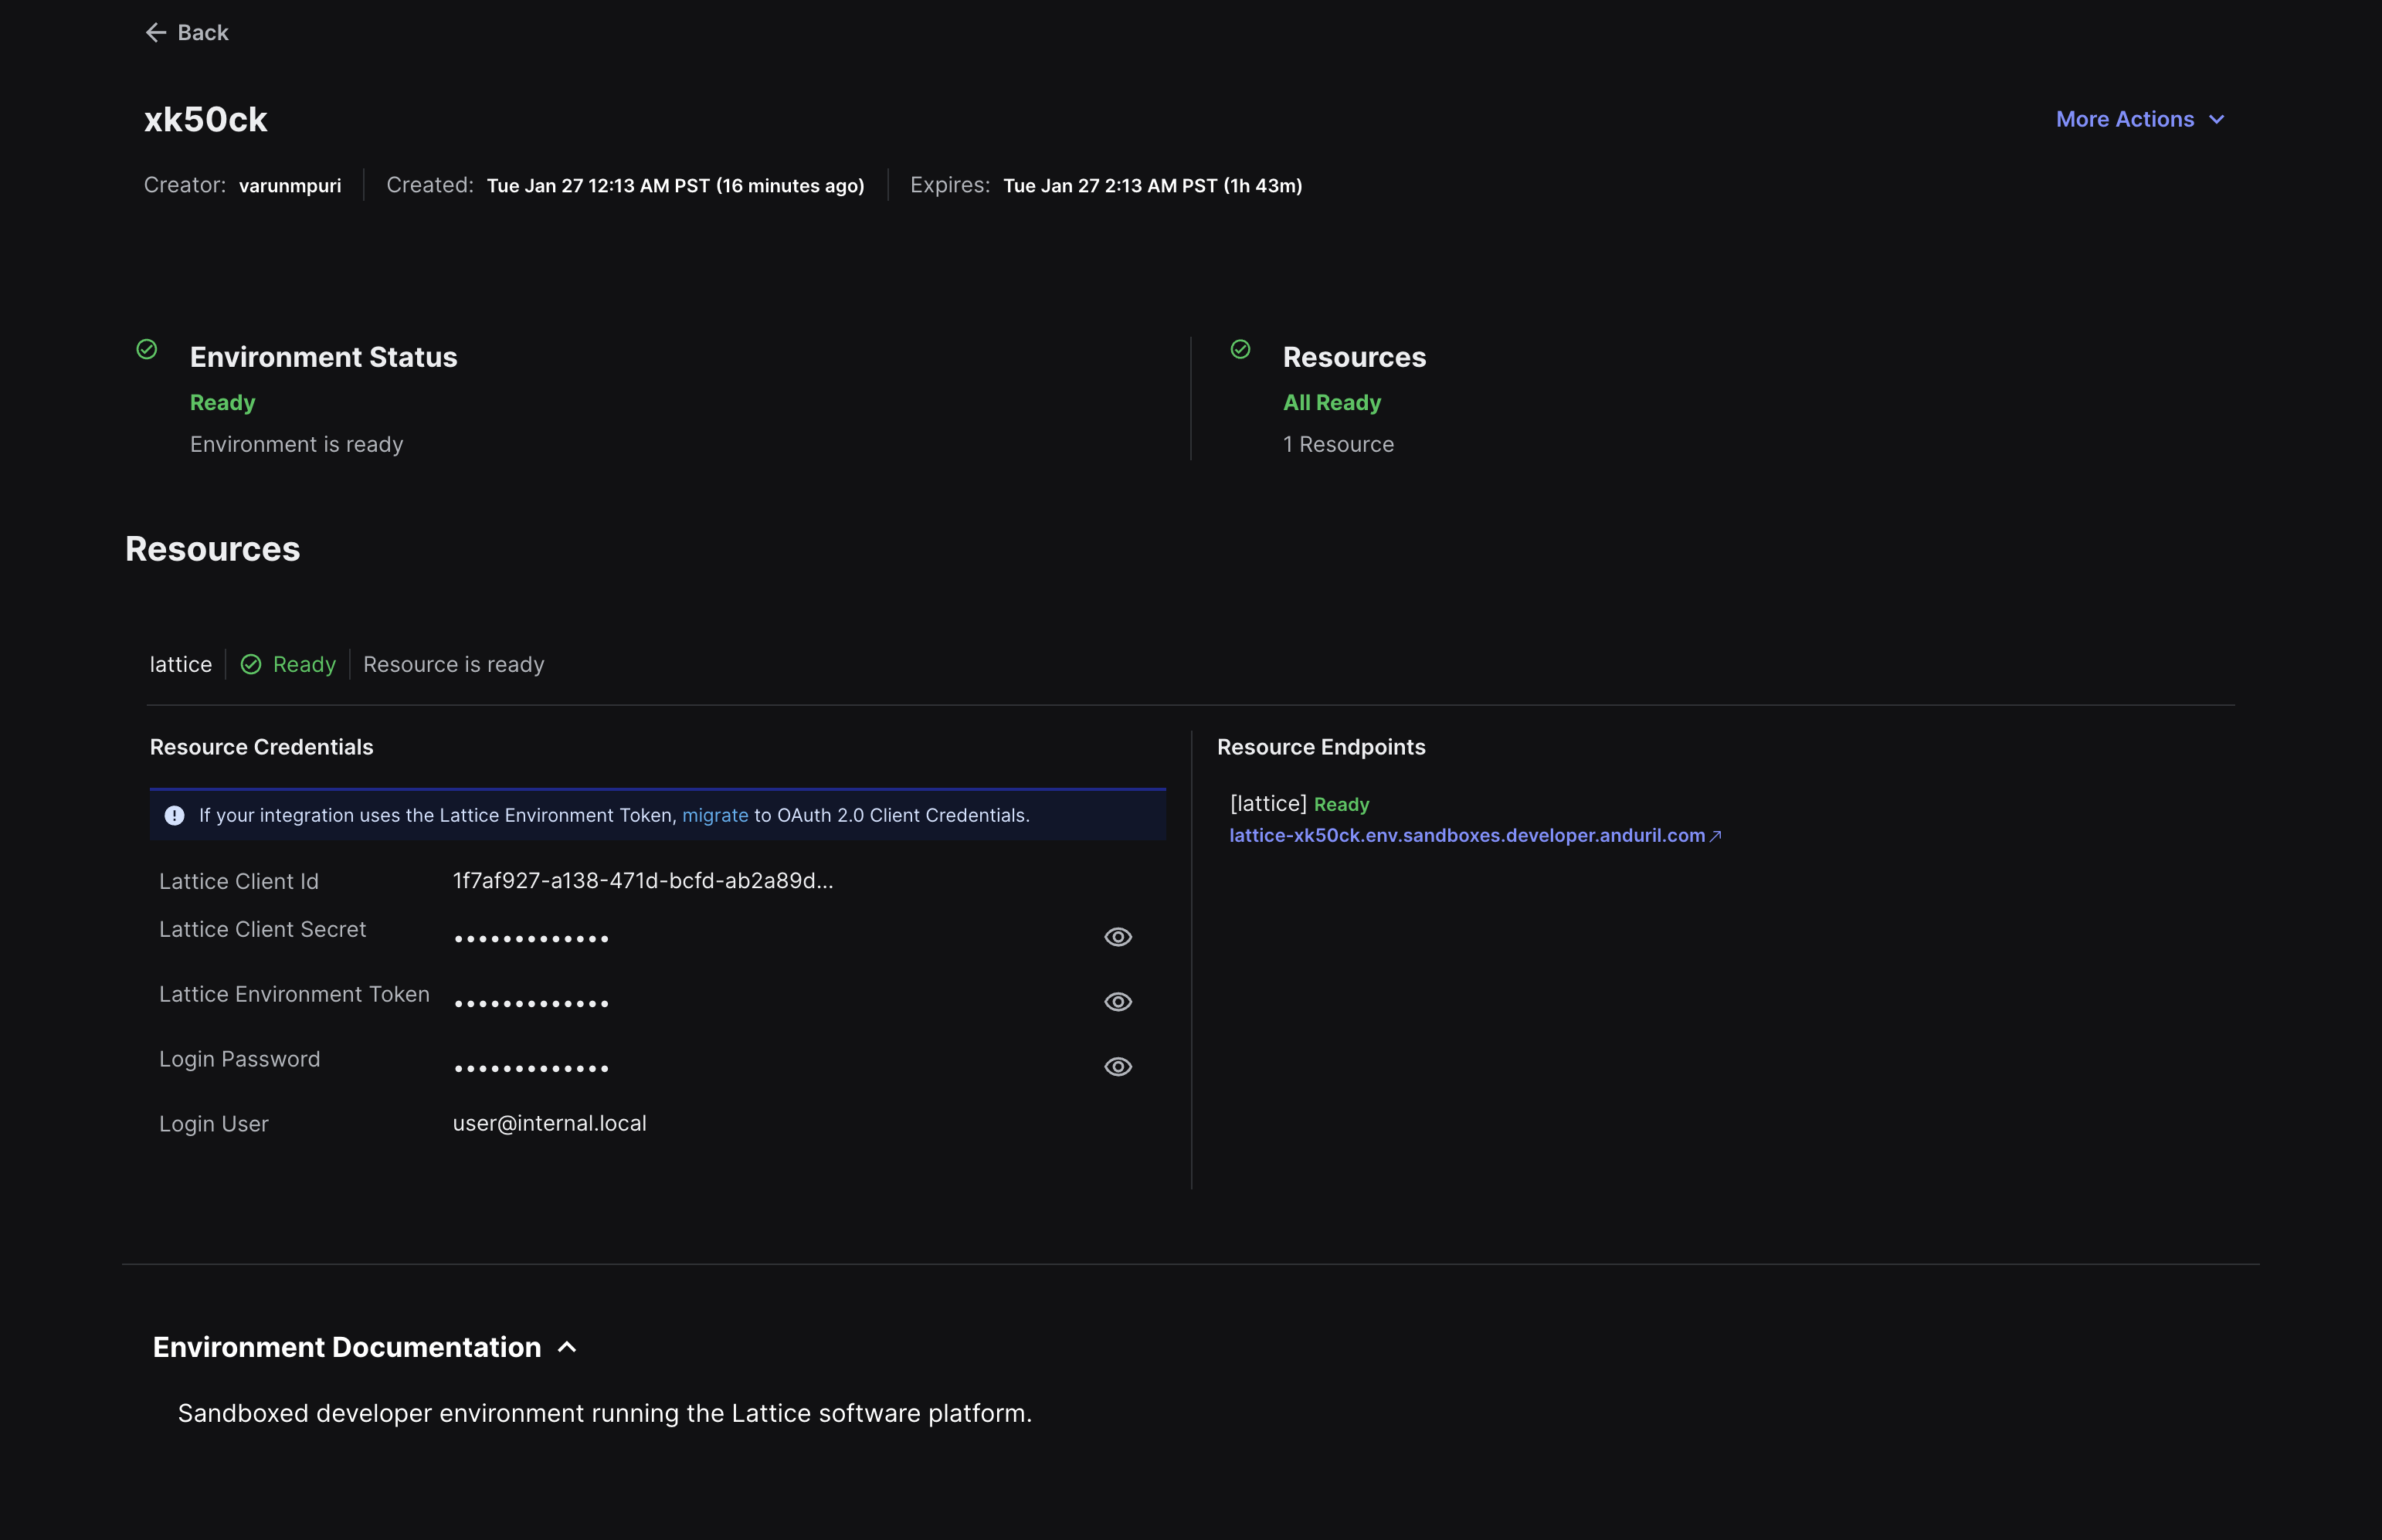Viewport: 2382px width, 1540px height.
Task: Click the Expires timestamp text
Action: click(x=1152, y=186)
